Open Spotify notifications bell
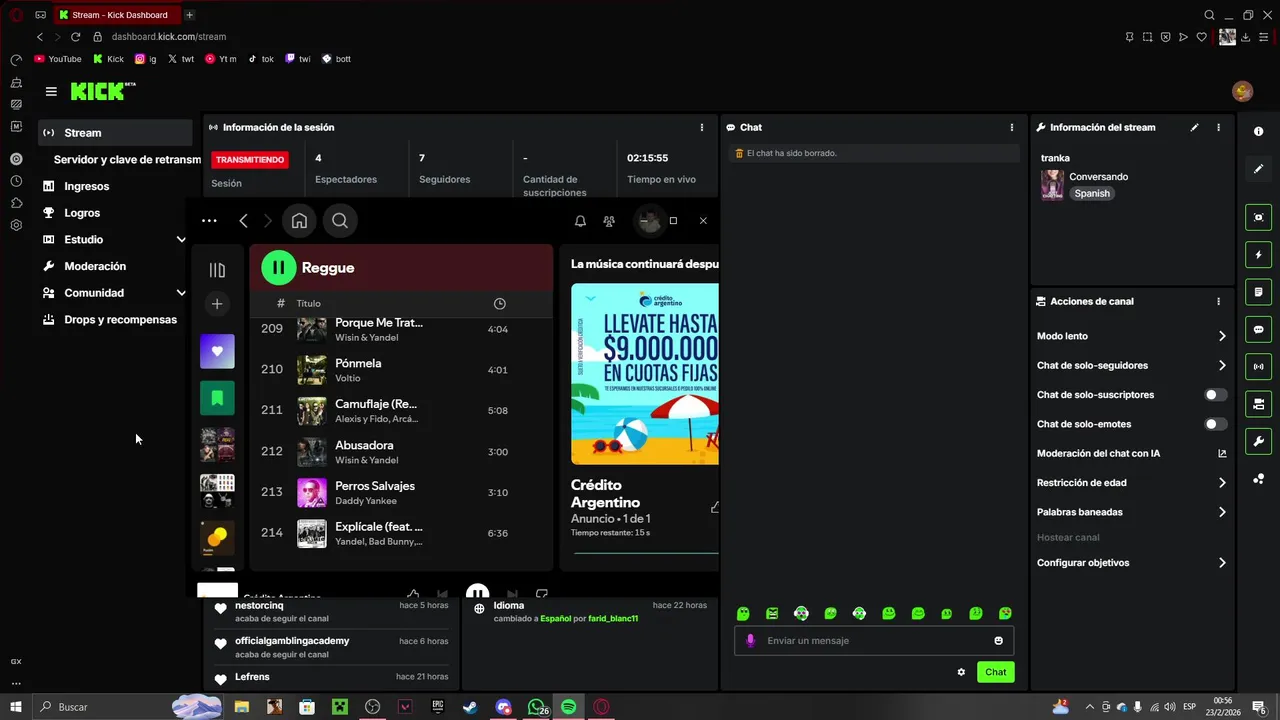This screenshot has width=1280, height=720. click(580, 221)
